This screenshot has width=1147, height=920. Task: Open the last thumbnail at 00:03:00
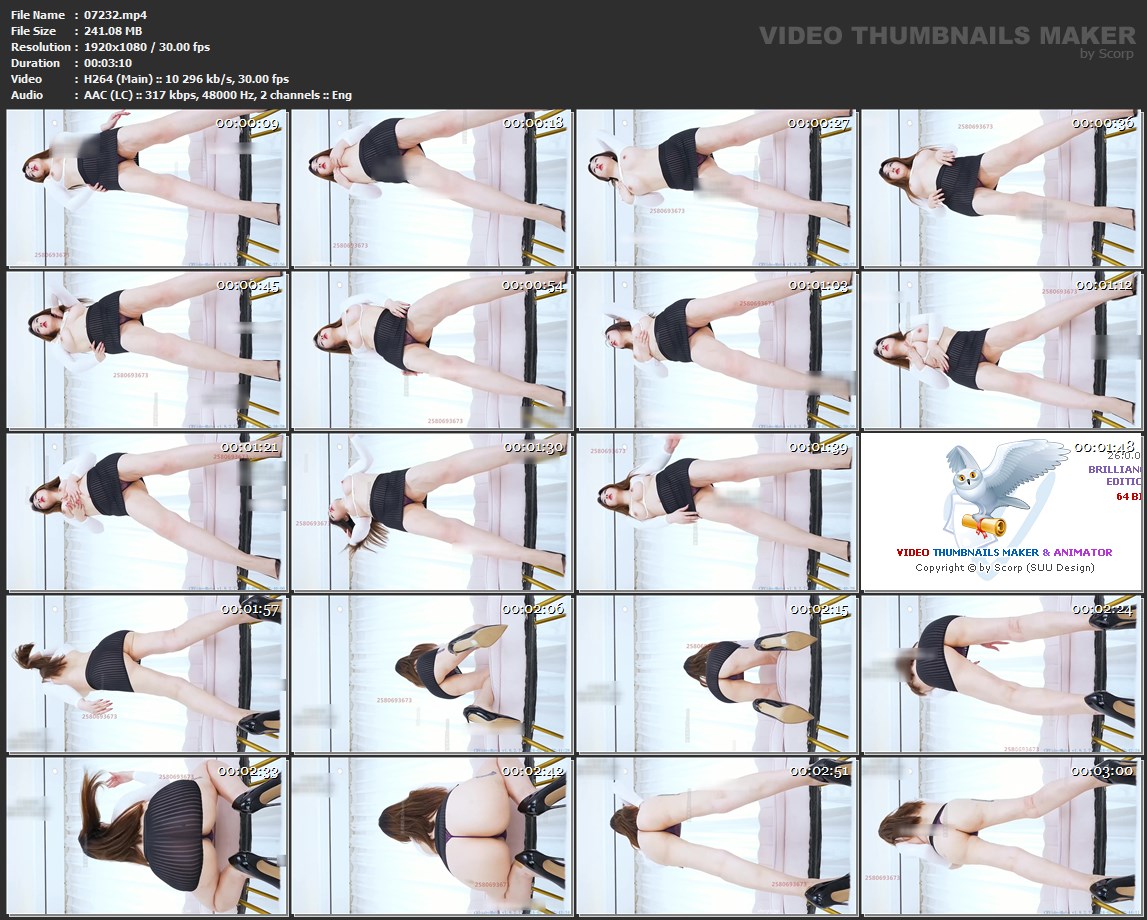pos(1000,836)
